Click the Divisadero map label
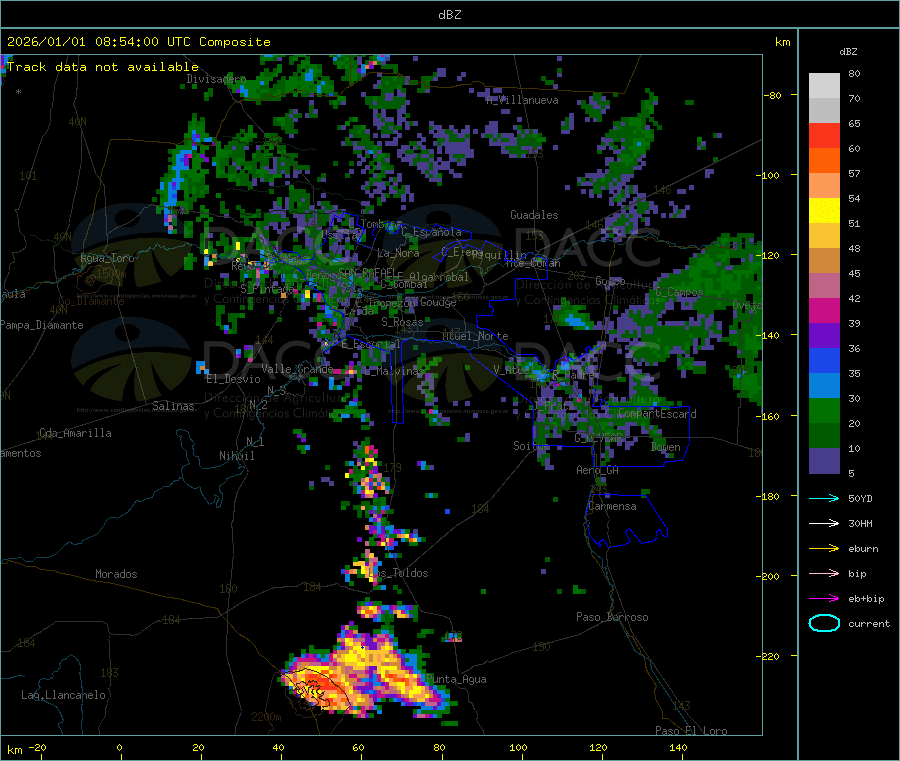The height and width of the screenshot is (761, 900). point(216,79)
